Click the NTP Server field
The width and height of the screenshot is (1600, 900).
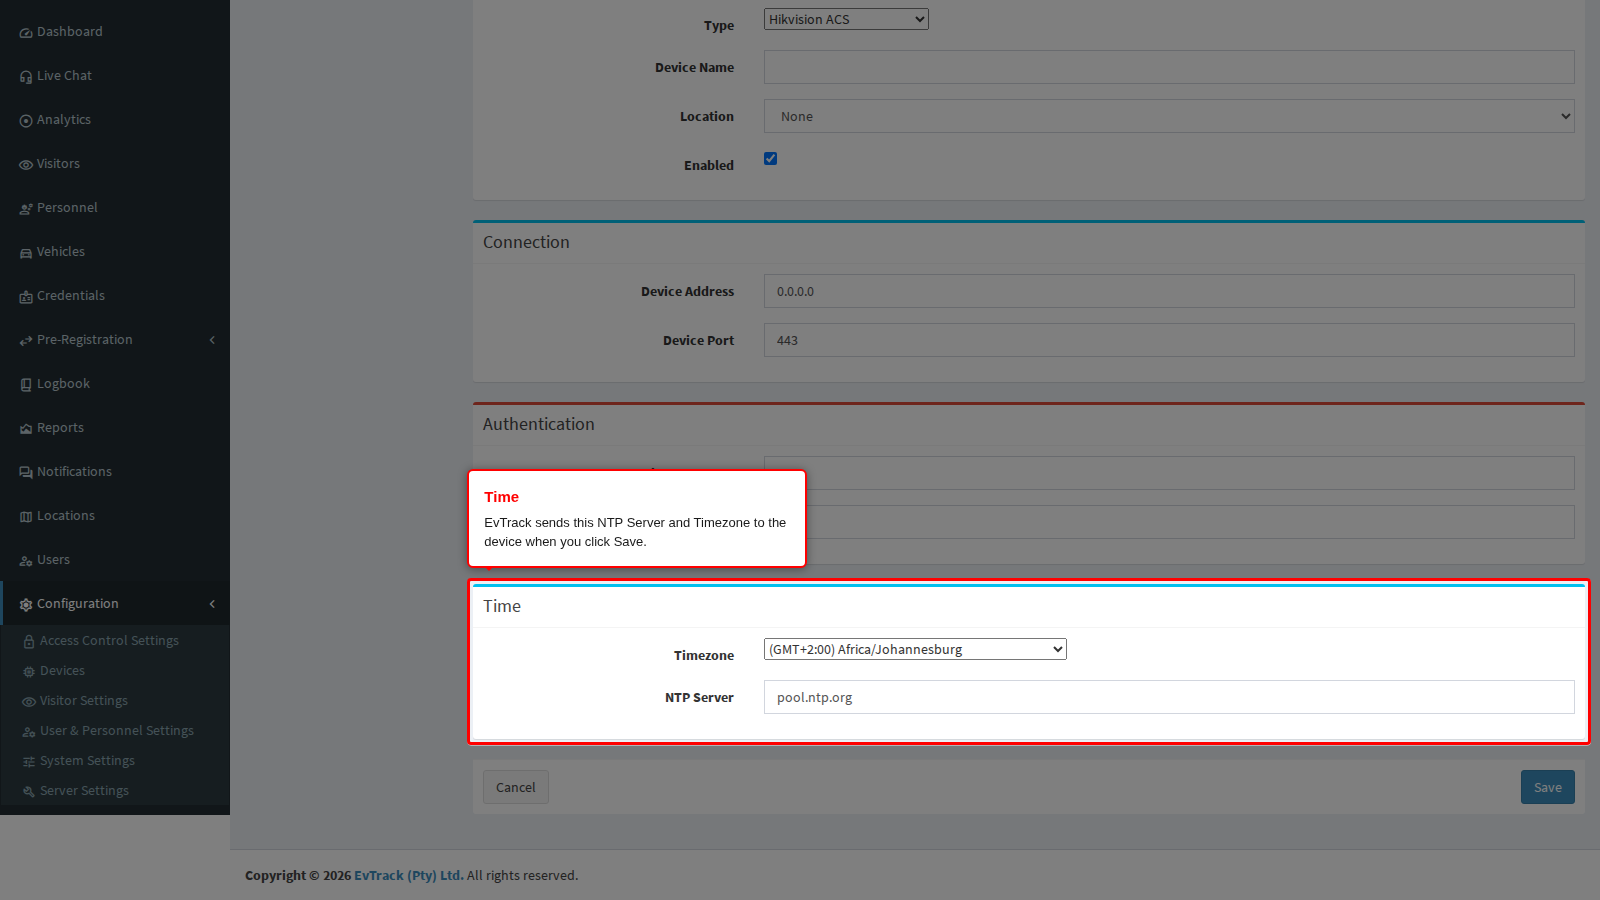(1169, 697)
